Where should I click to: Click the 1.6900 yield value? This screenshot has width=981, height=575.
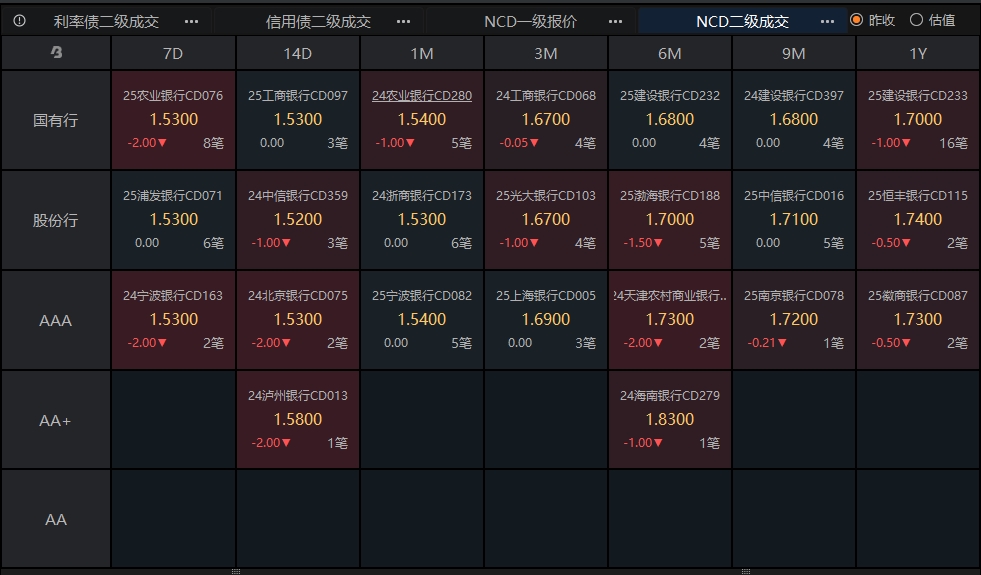(546, 319)
